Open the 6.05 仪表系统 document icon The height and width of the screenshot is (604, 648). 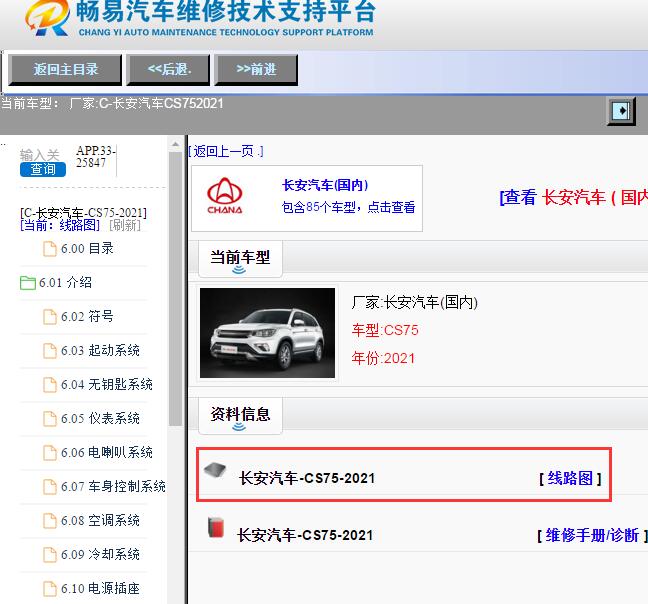(50, 419)
